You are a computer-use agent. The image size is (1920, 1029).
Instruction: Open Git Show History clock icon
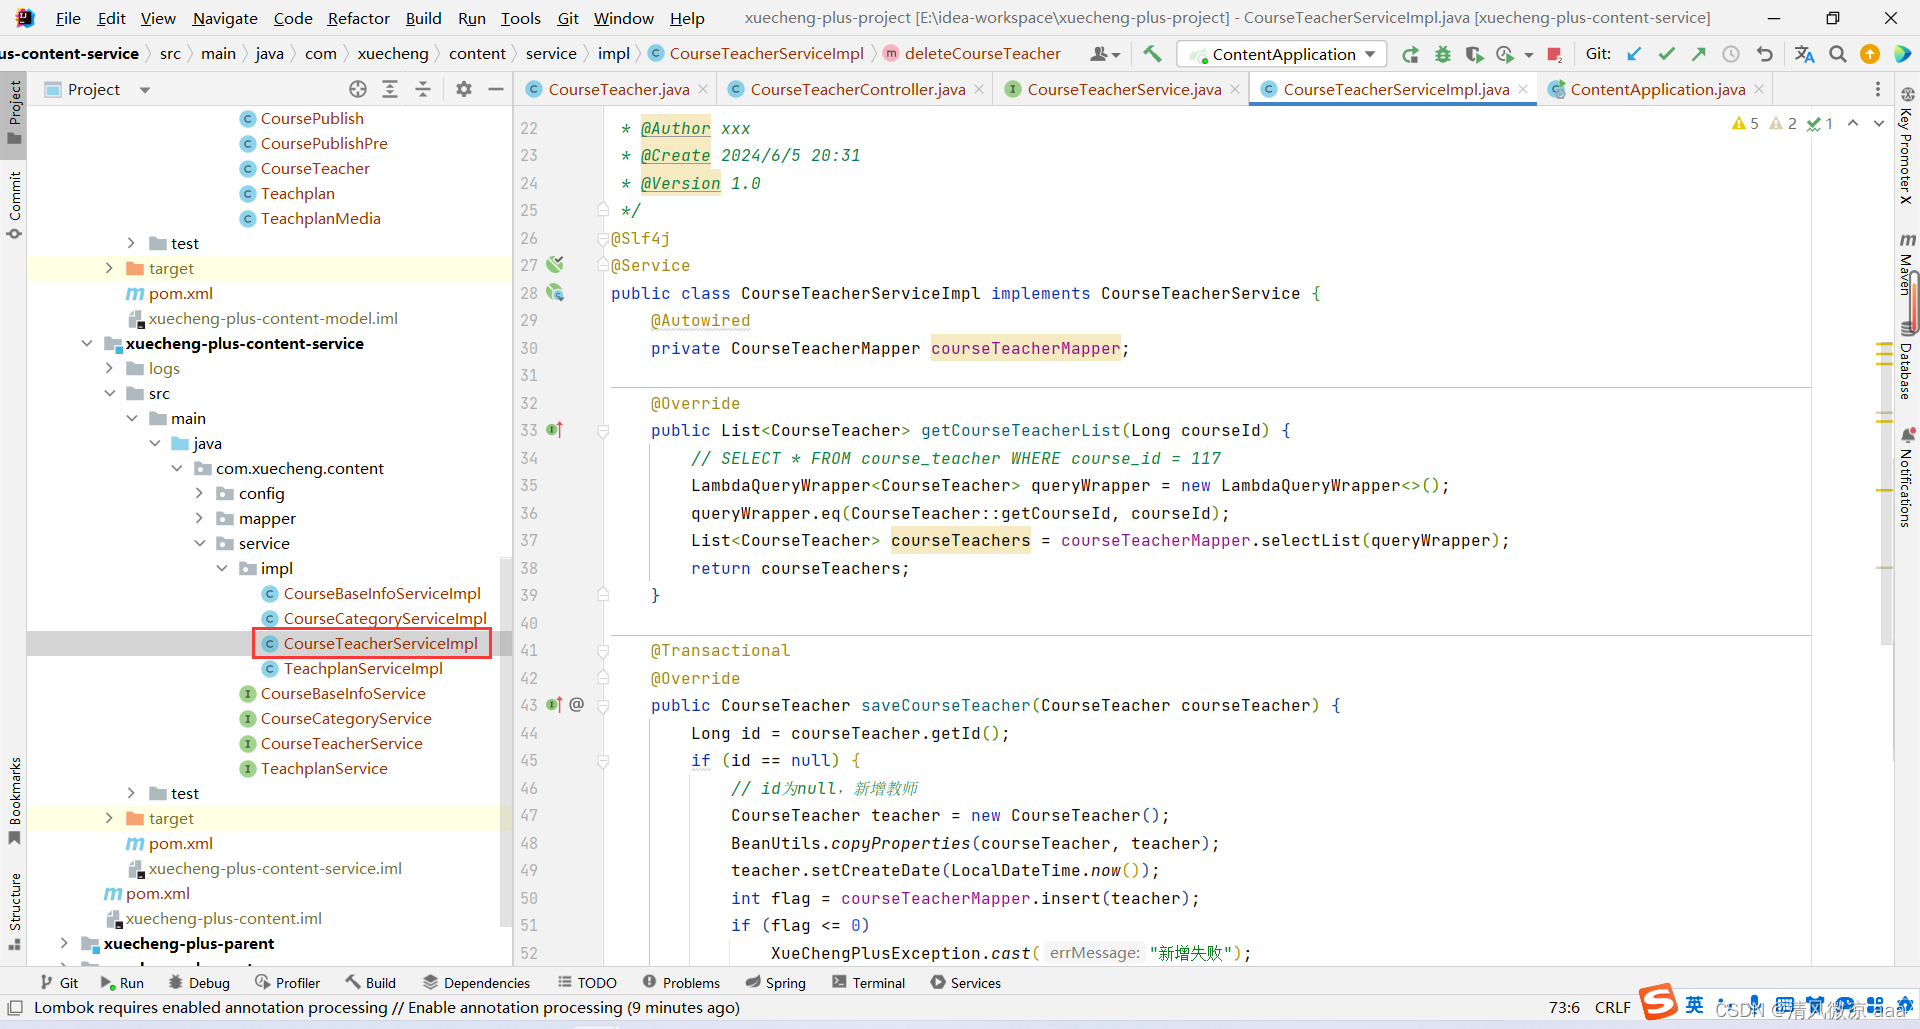pyautogui.click(x=1731, y=54)
